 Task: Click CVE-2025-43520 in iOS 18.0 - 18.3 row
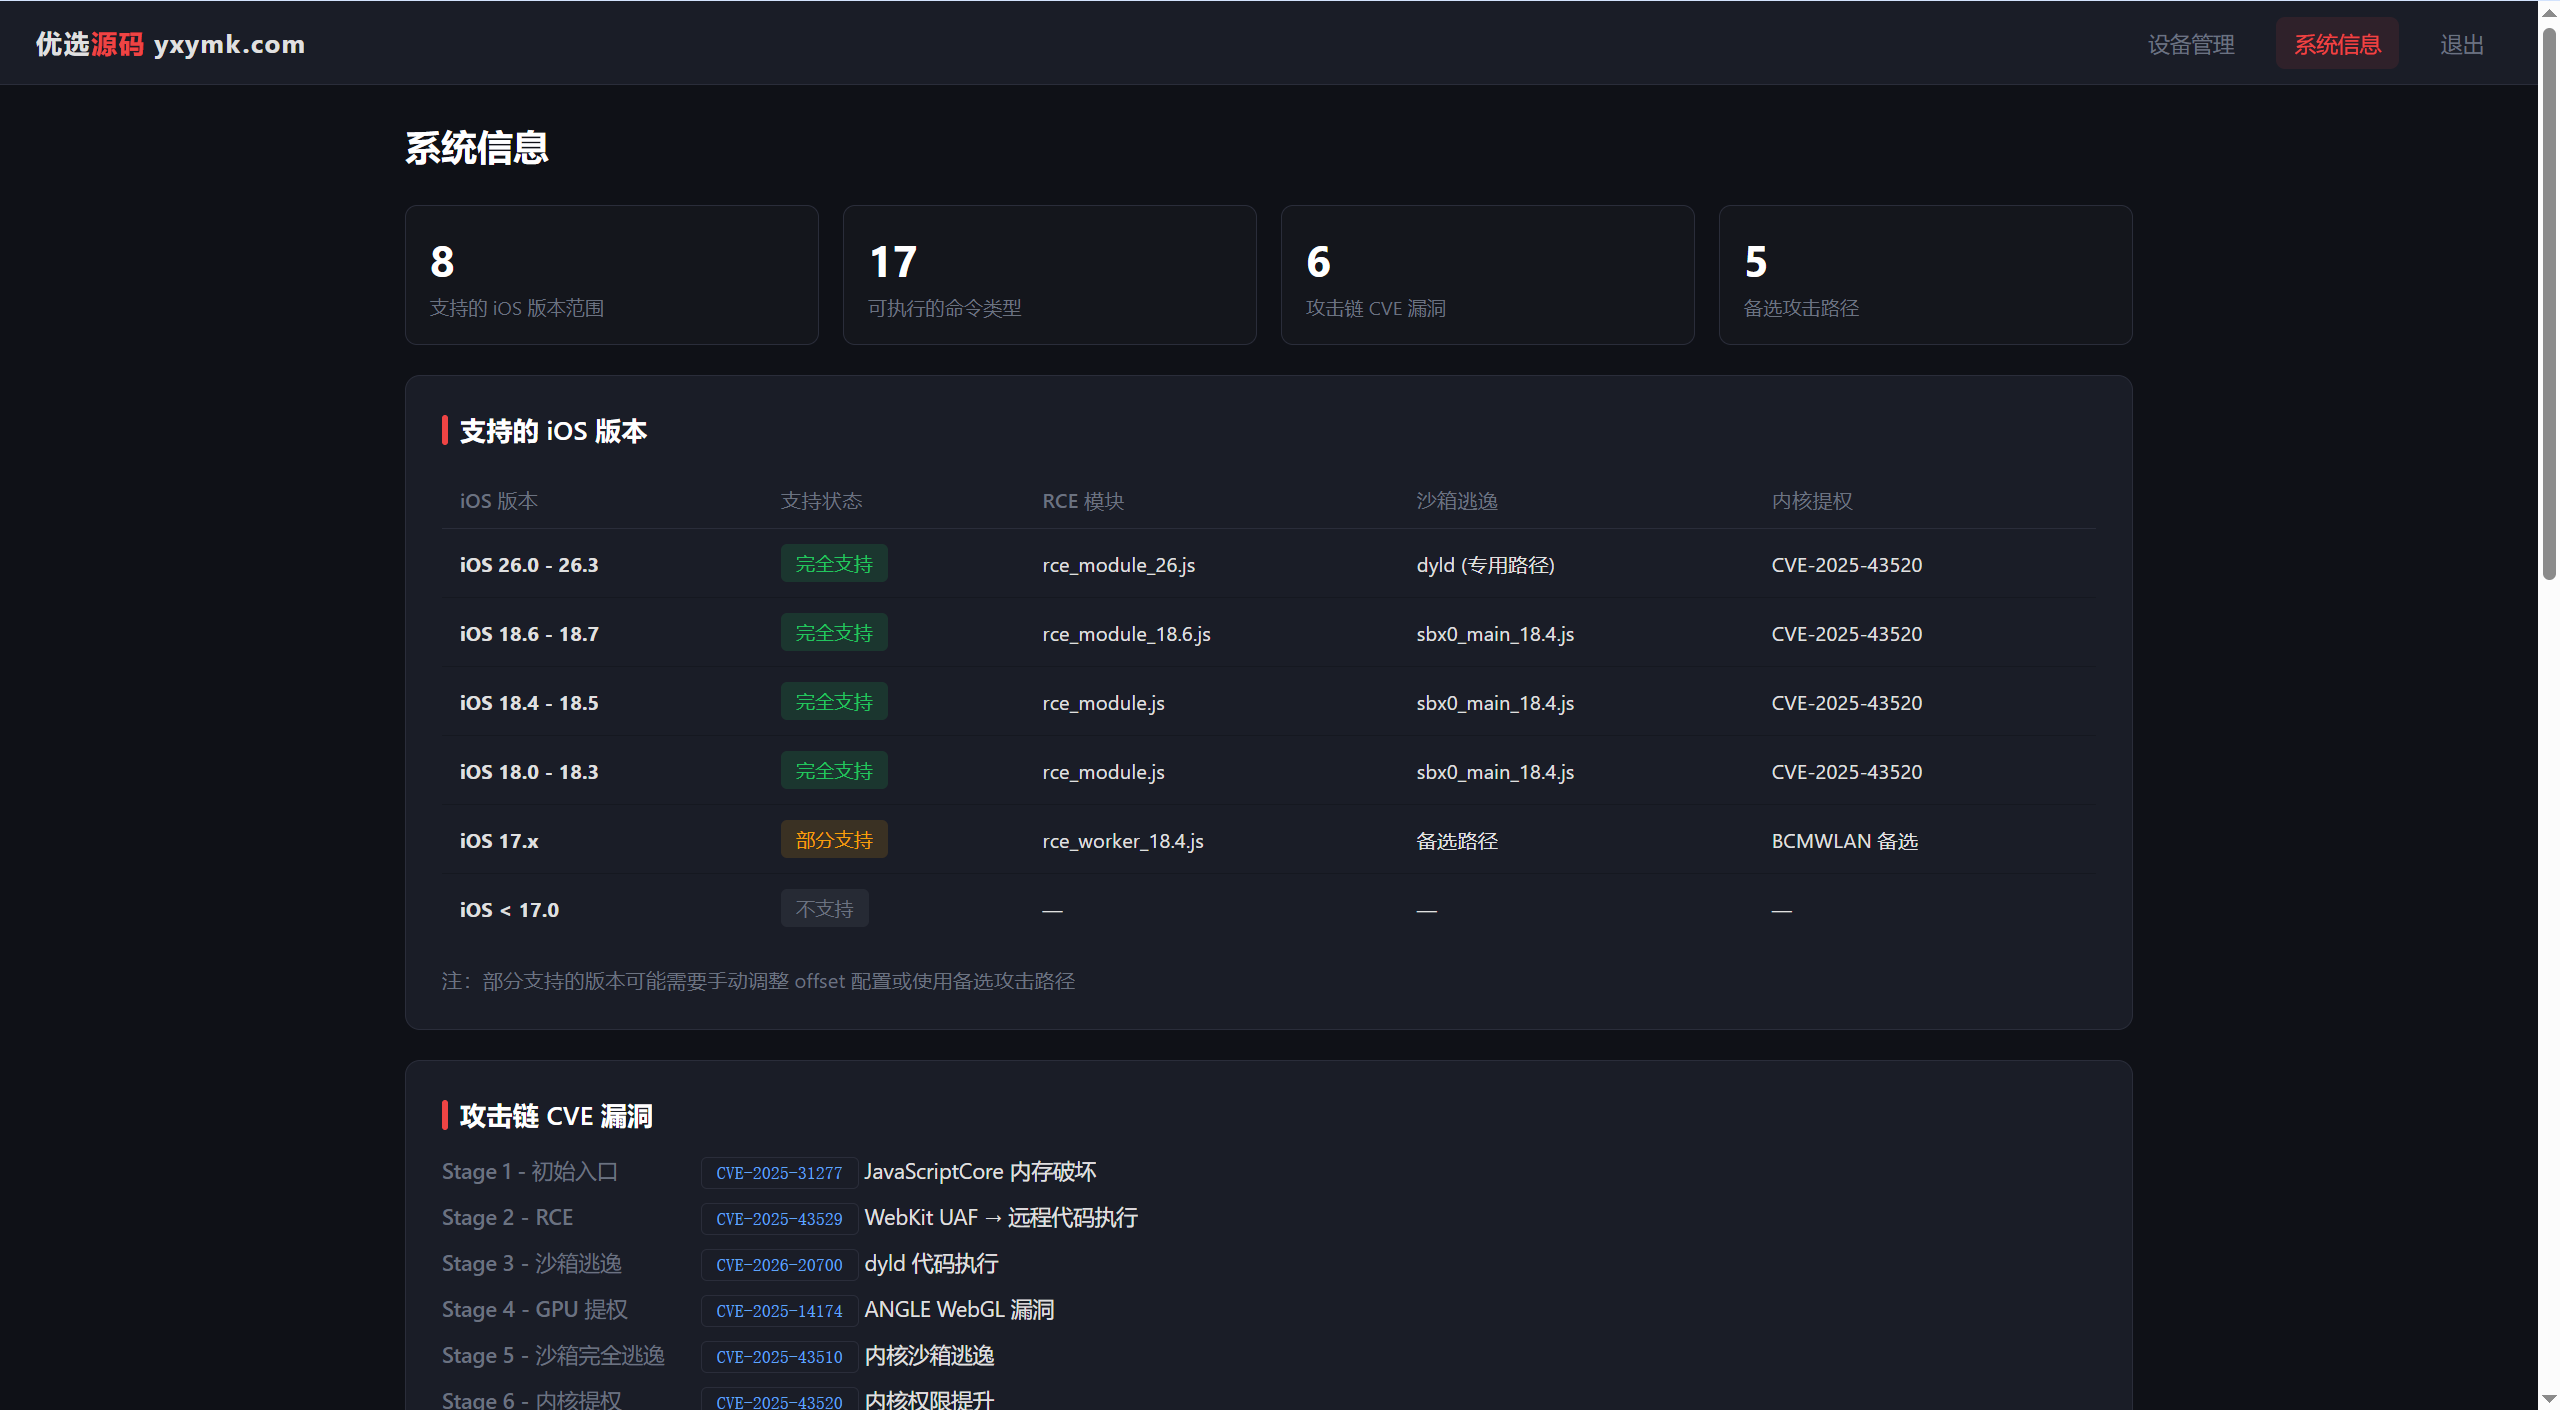(x=1846, y=772)
